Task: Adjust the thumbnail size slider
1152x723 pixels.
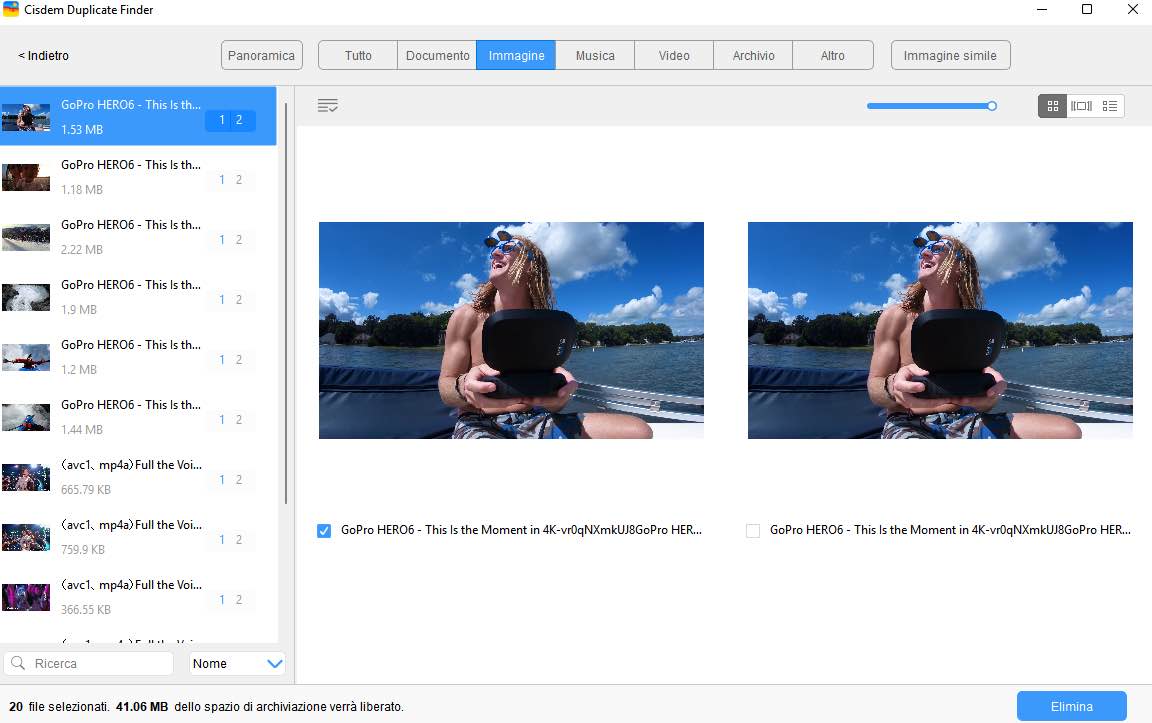Action: tap(990, 105)
